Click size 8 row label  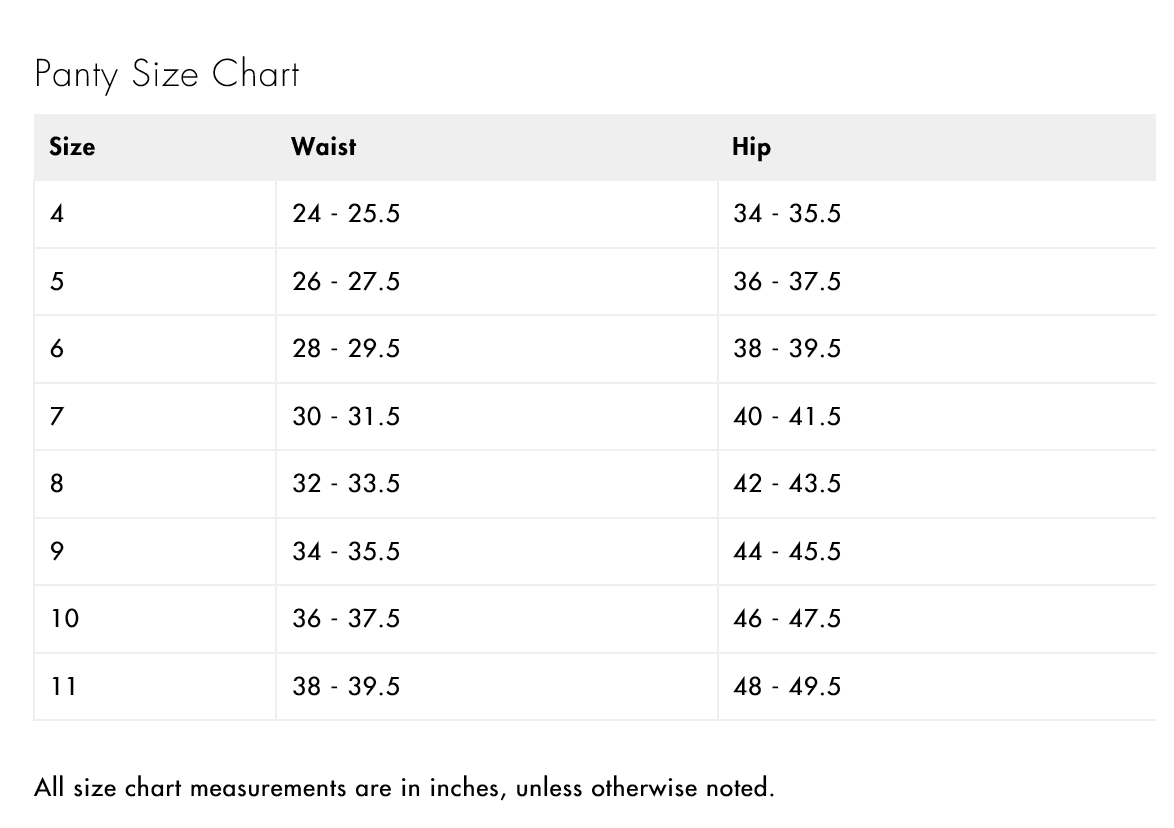point(57,484)
